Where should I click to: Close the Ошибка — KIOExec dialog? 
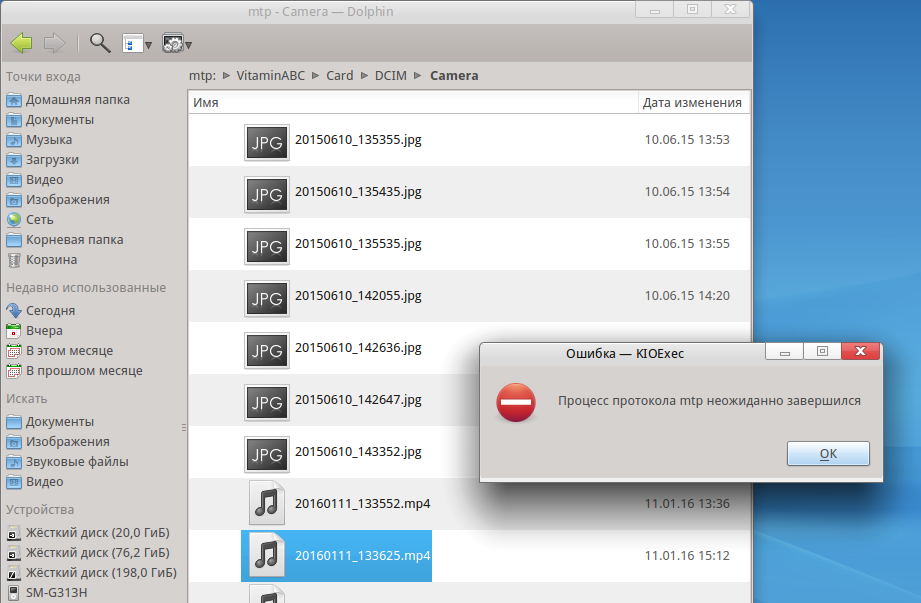pyautogui.click(x=861, y=351)
